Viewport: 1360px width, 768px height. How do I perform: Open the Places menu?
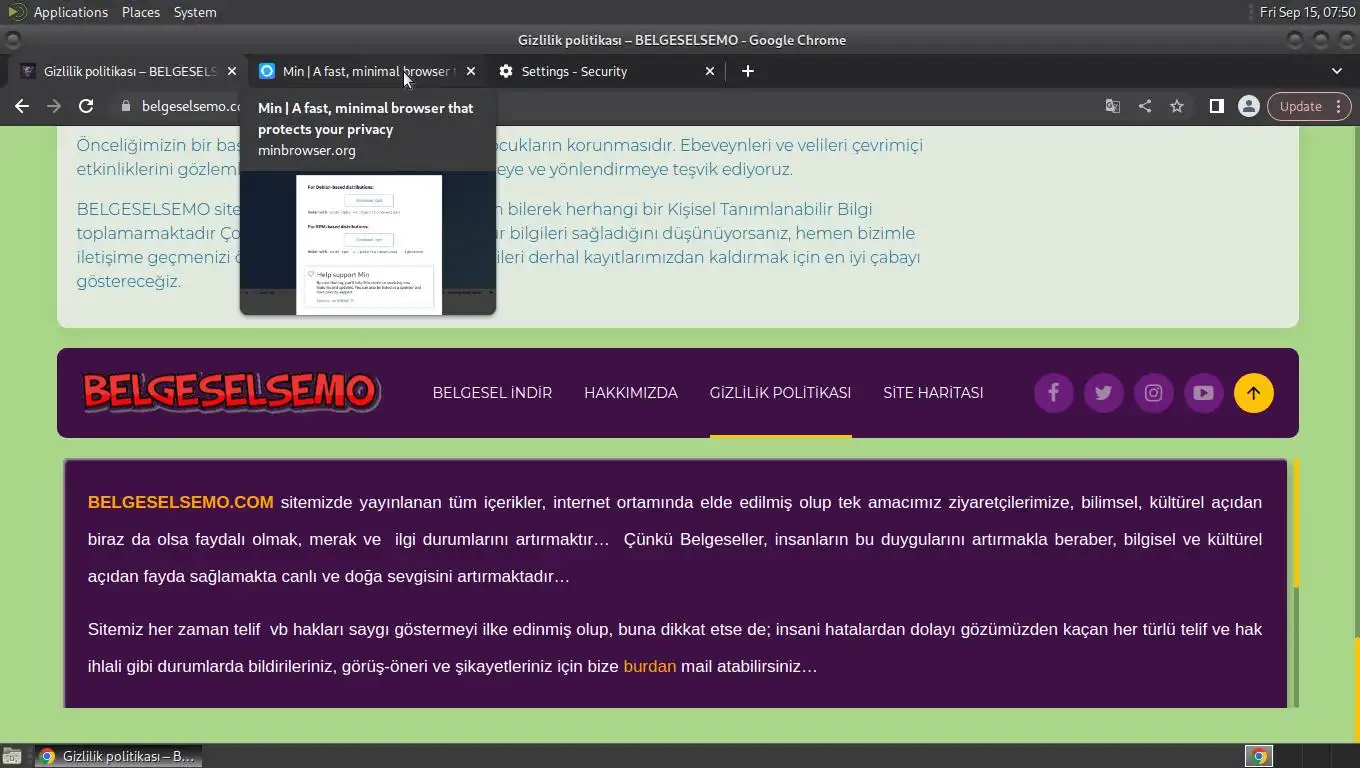[141, 12]
